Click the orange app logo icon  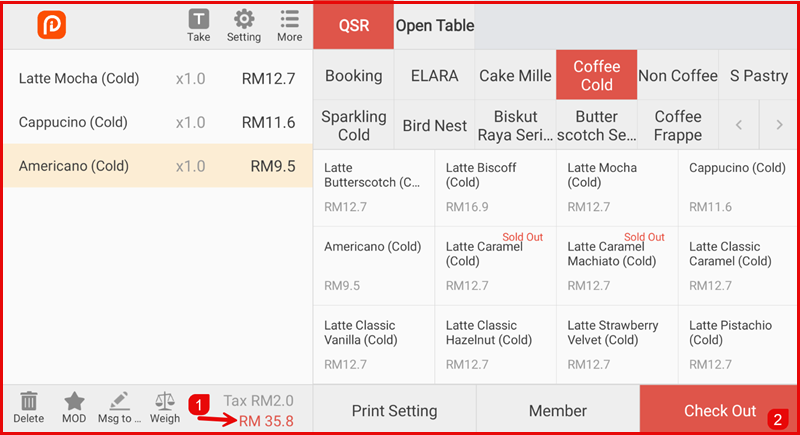tap(51, 25)
